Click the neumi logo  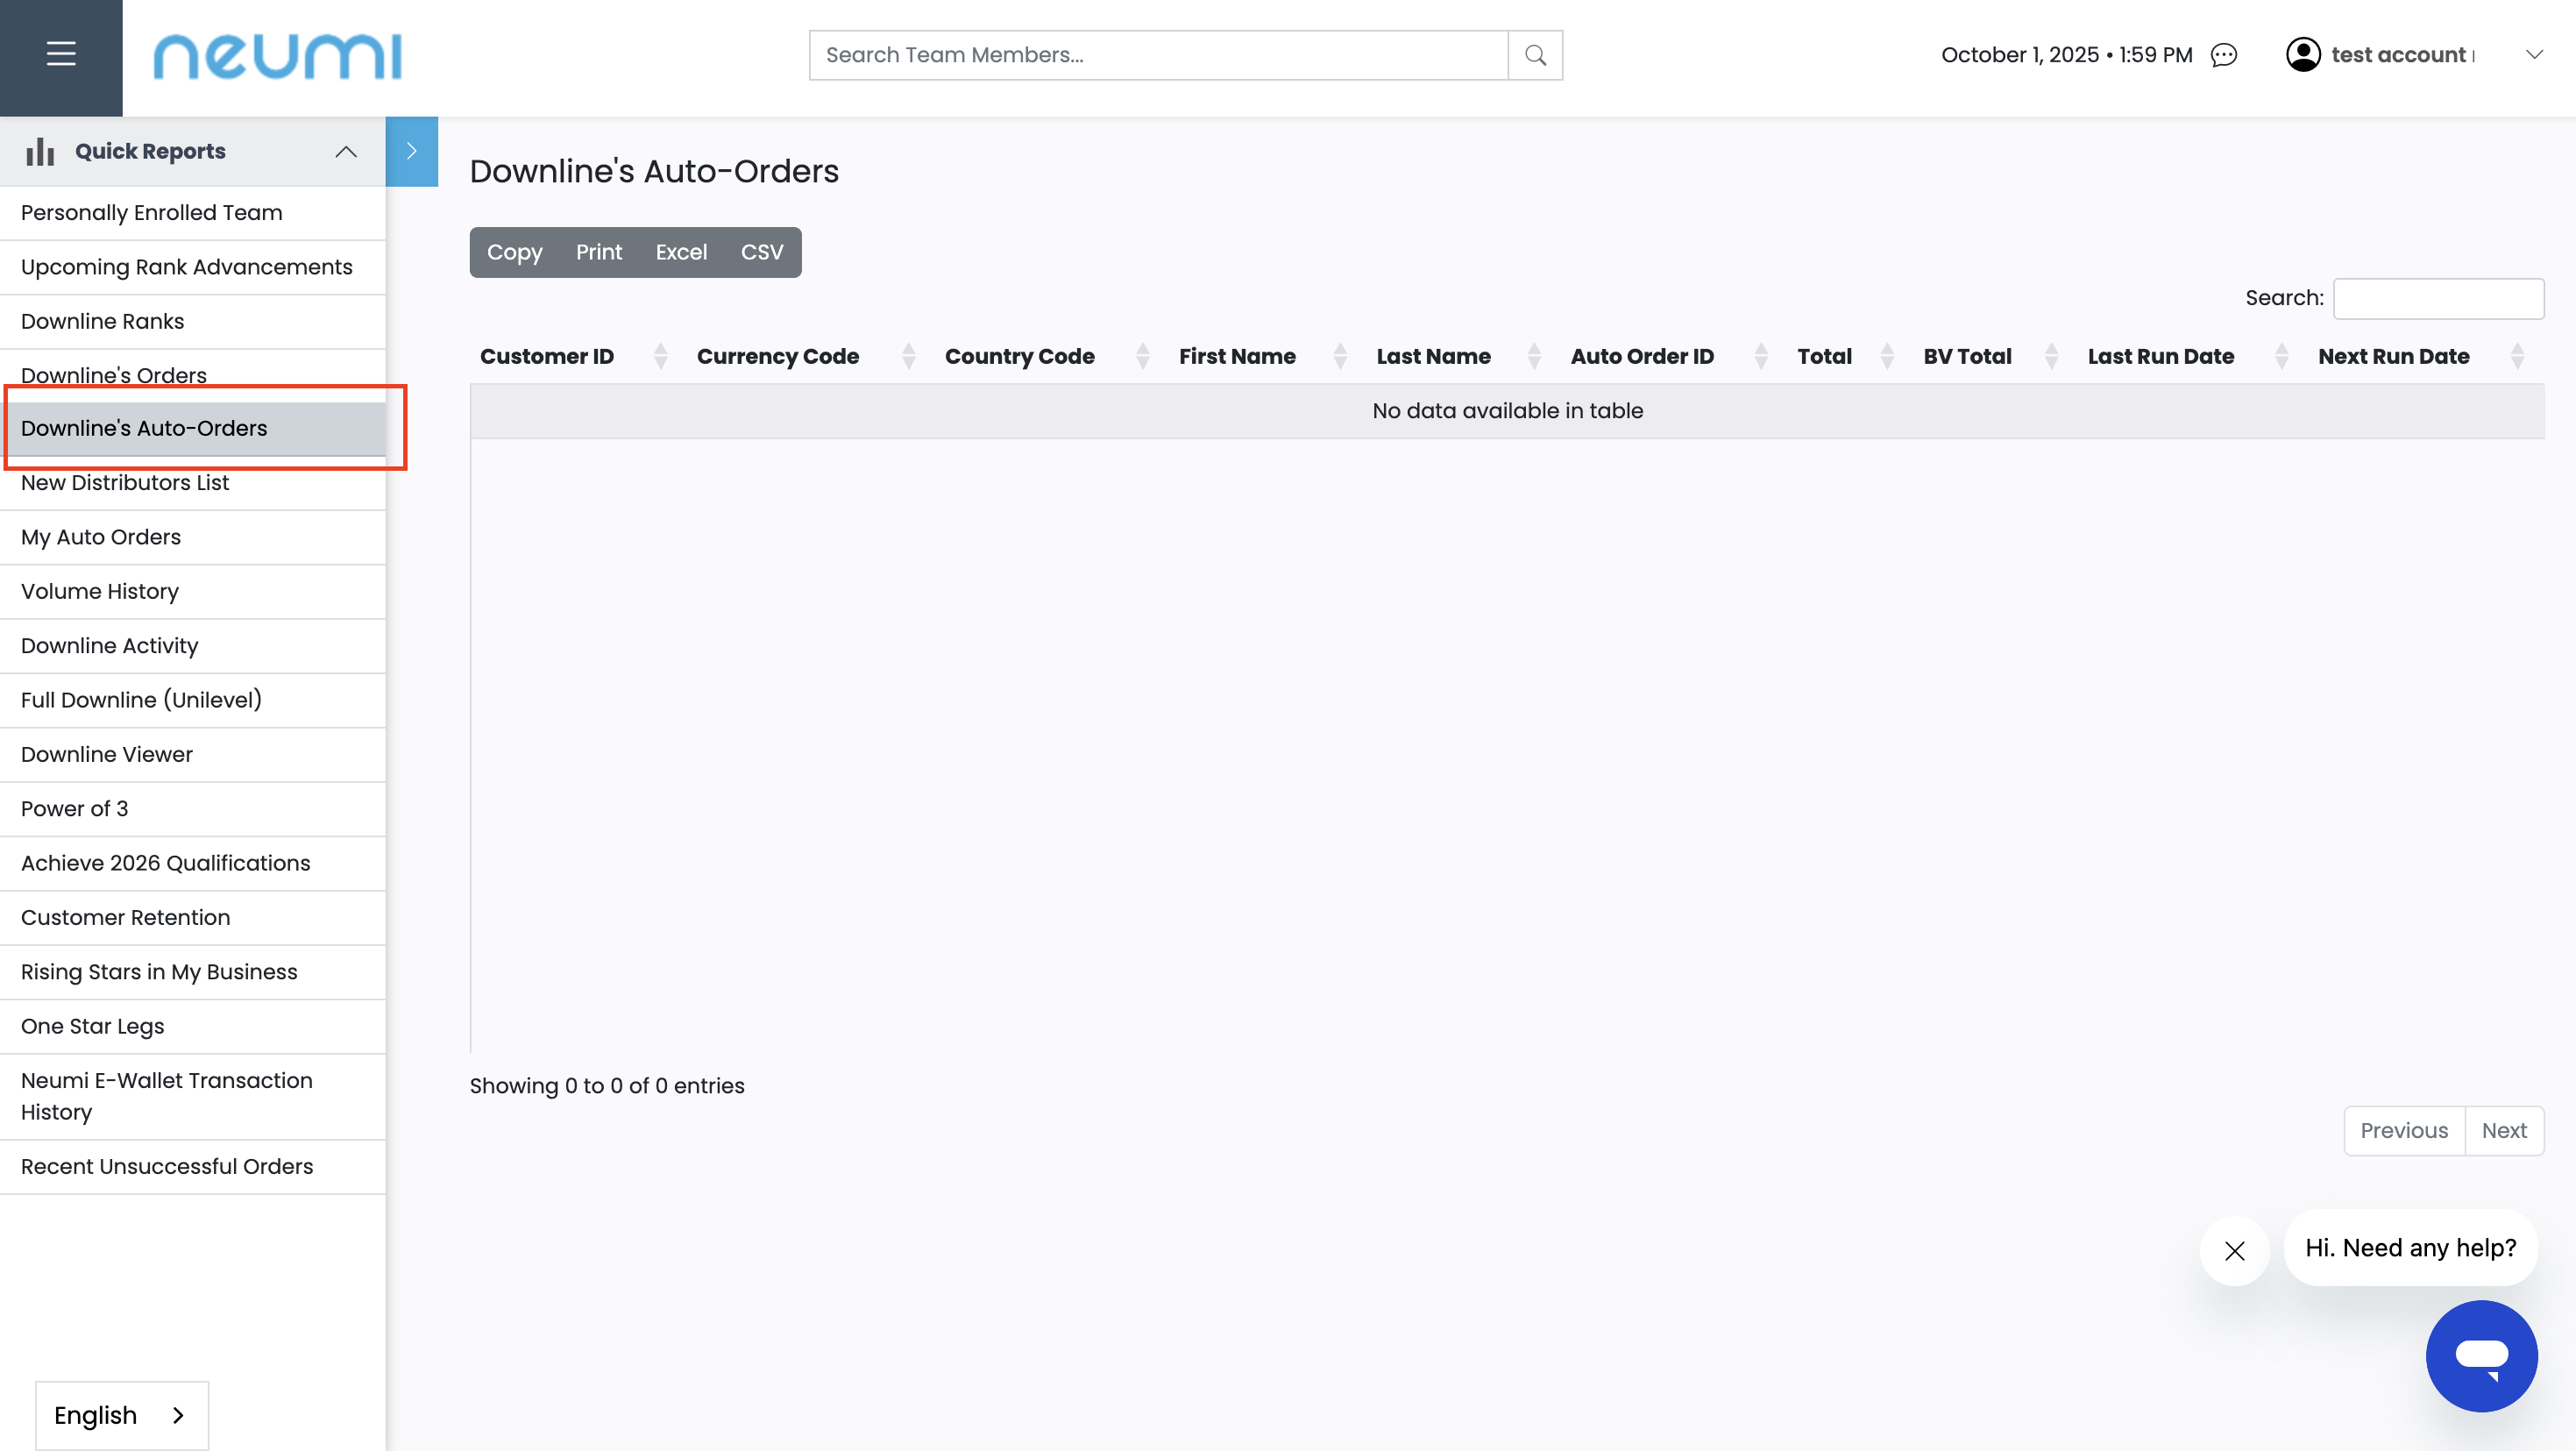tap(277, 55)
